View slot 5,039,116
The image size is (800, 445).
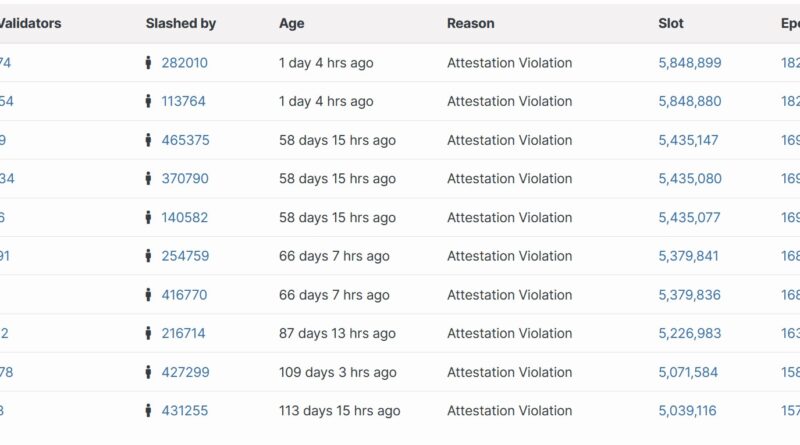(x=687, y=410)
